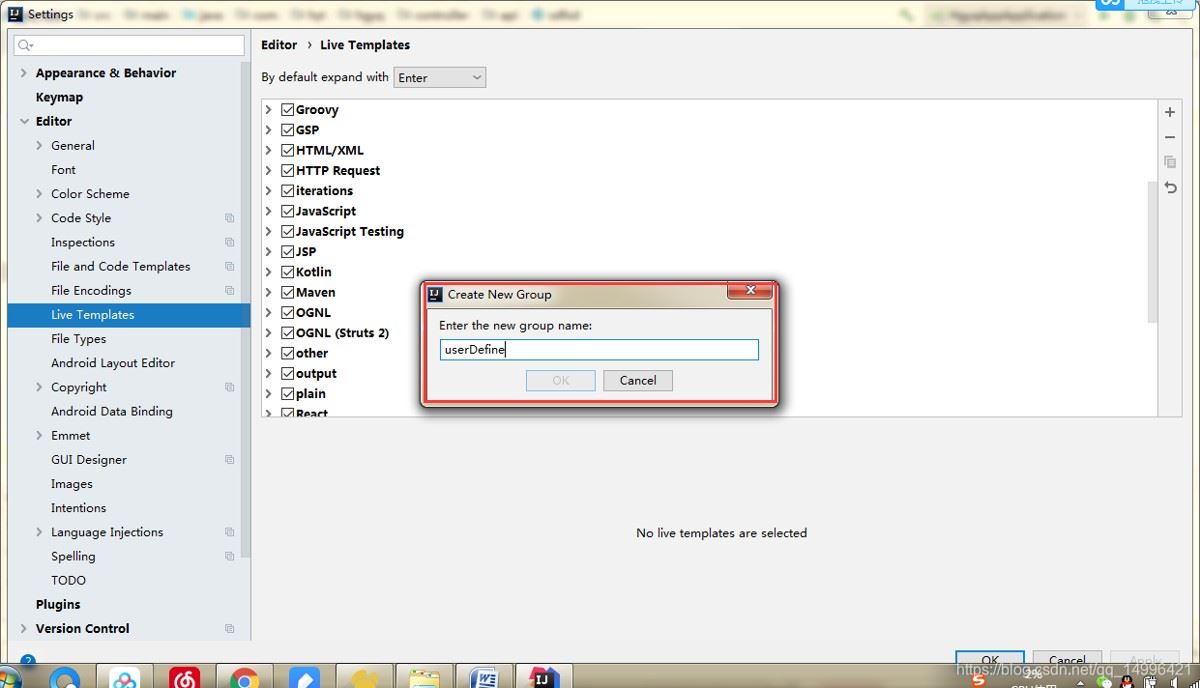The height and width of the screenshot is (688, 1200).
Task: Uncheck the Groovy template group
Action: point(288,110)
